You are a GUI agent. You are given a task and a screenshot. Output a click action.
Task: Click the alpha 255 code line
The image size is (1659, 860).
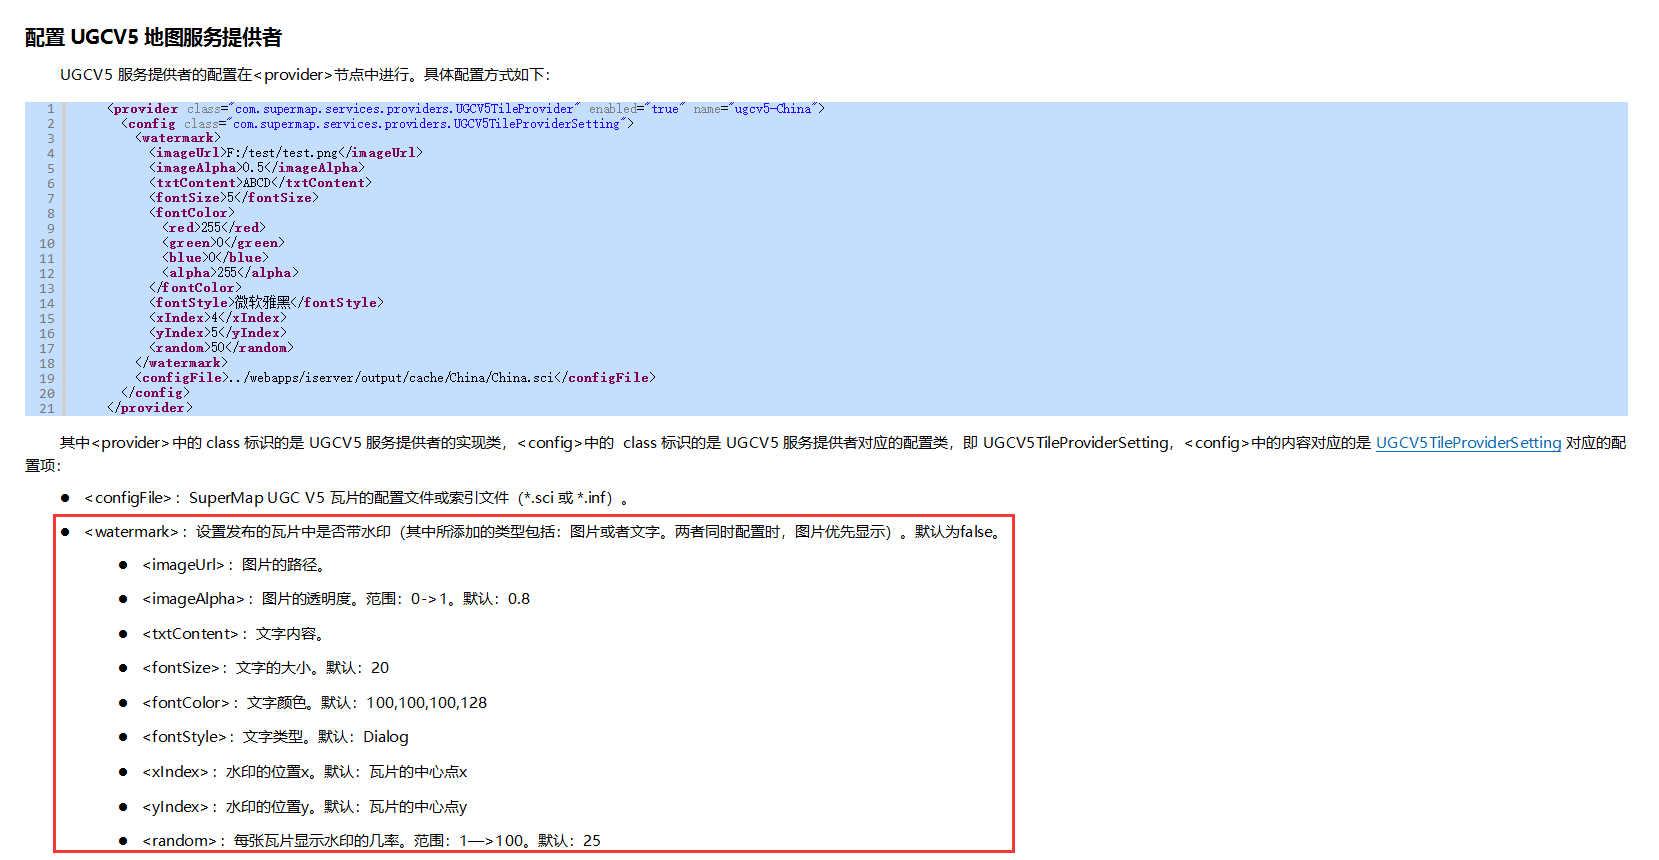pos(231,273)
